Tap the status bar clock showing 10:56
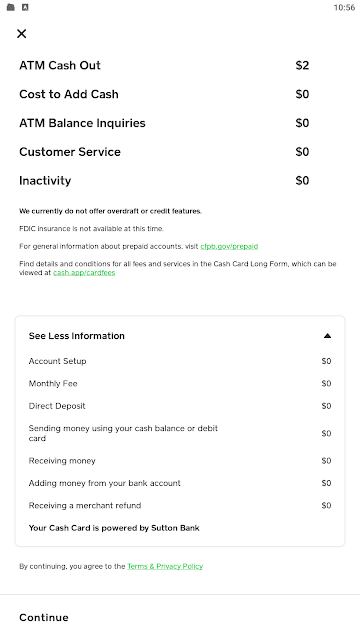 344,7
